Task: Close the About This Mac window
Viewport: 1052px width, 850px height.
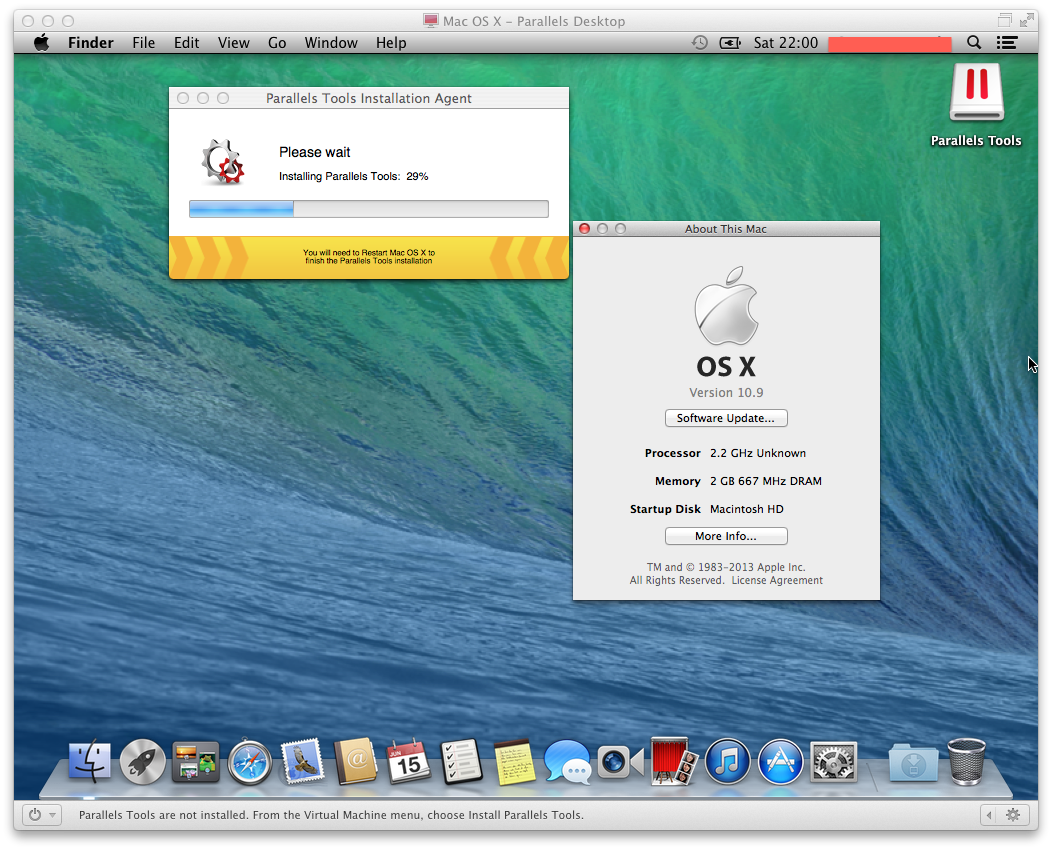Action: point(584,229)
